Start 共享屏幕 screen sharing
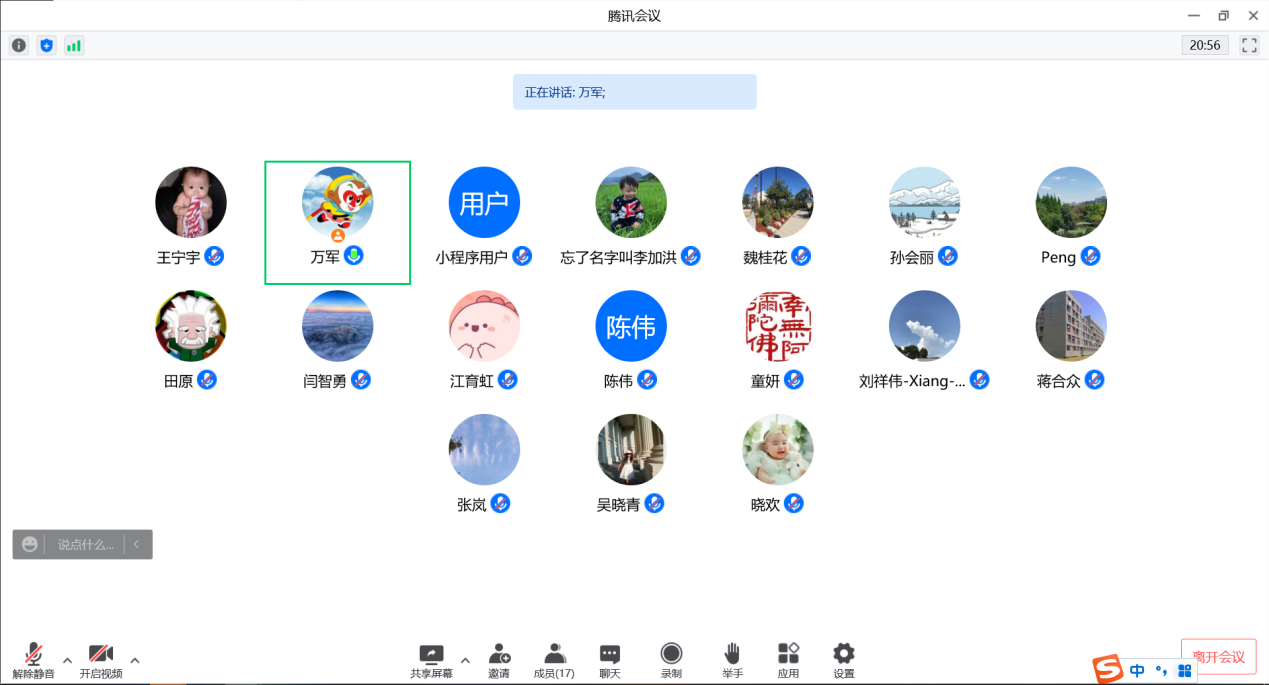This screenshot has height=685, width=1269. click(x=431, y=660)
